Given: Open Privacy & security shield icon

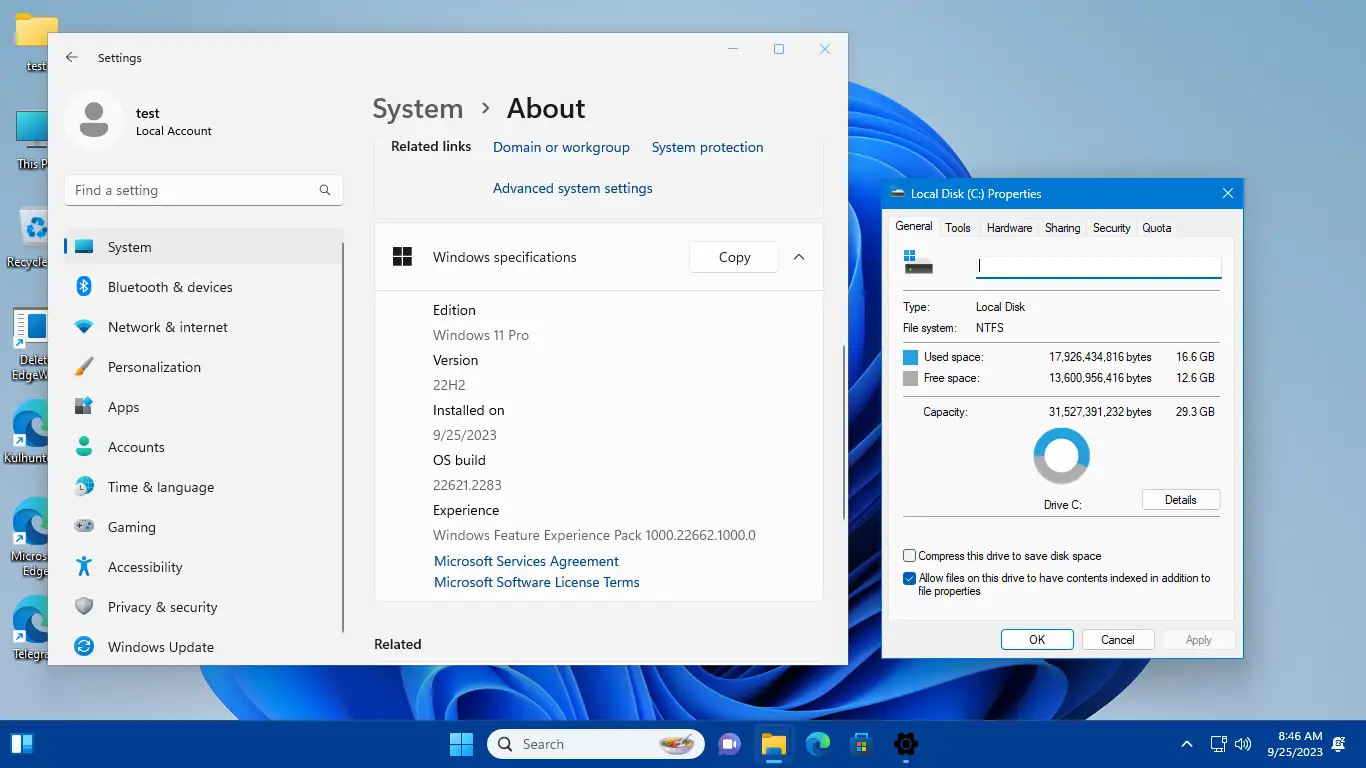Looking at the screenshot, I should tap(85, 607).
